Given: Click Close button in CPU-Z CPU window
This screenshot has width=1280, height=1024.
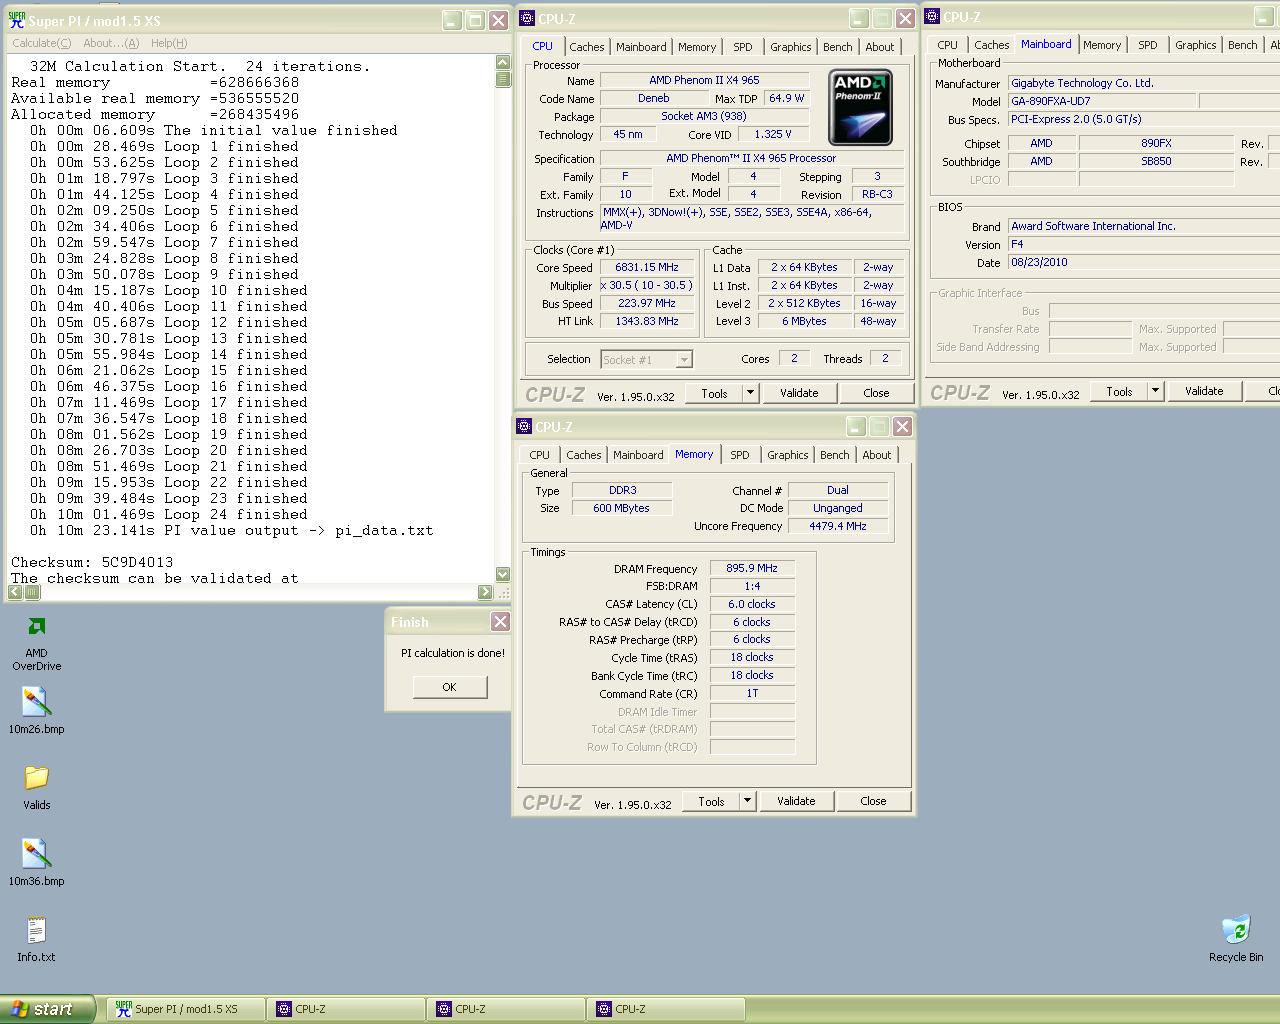Looking at the screenshot, I should pyautogui.click(x=876, y=393).
